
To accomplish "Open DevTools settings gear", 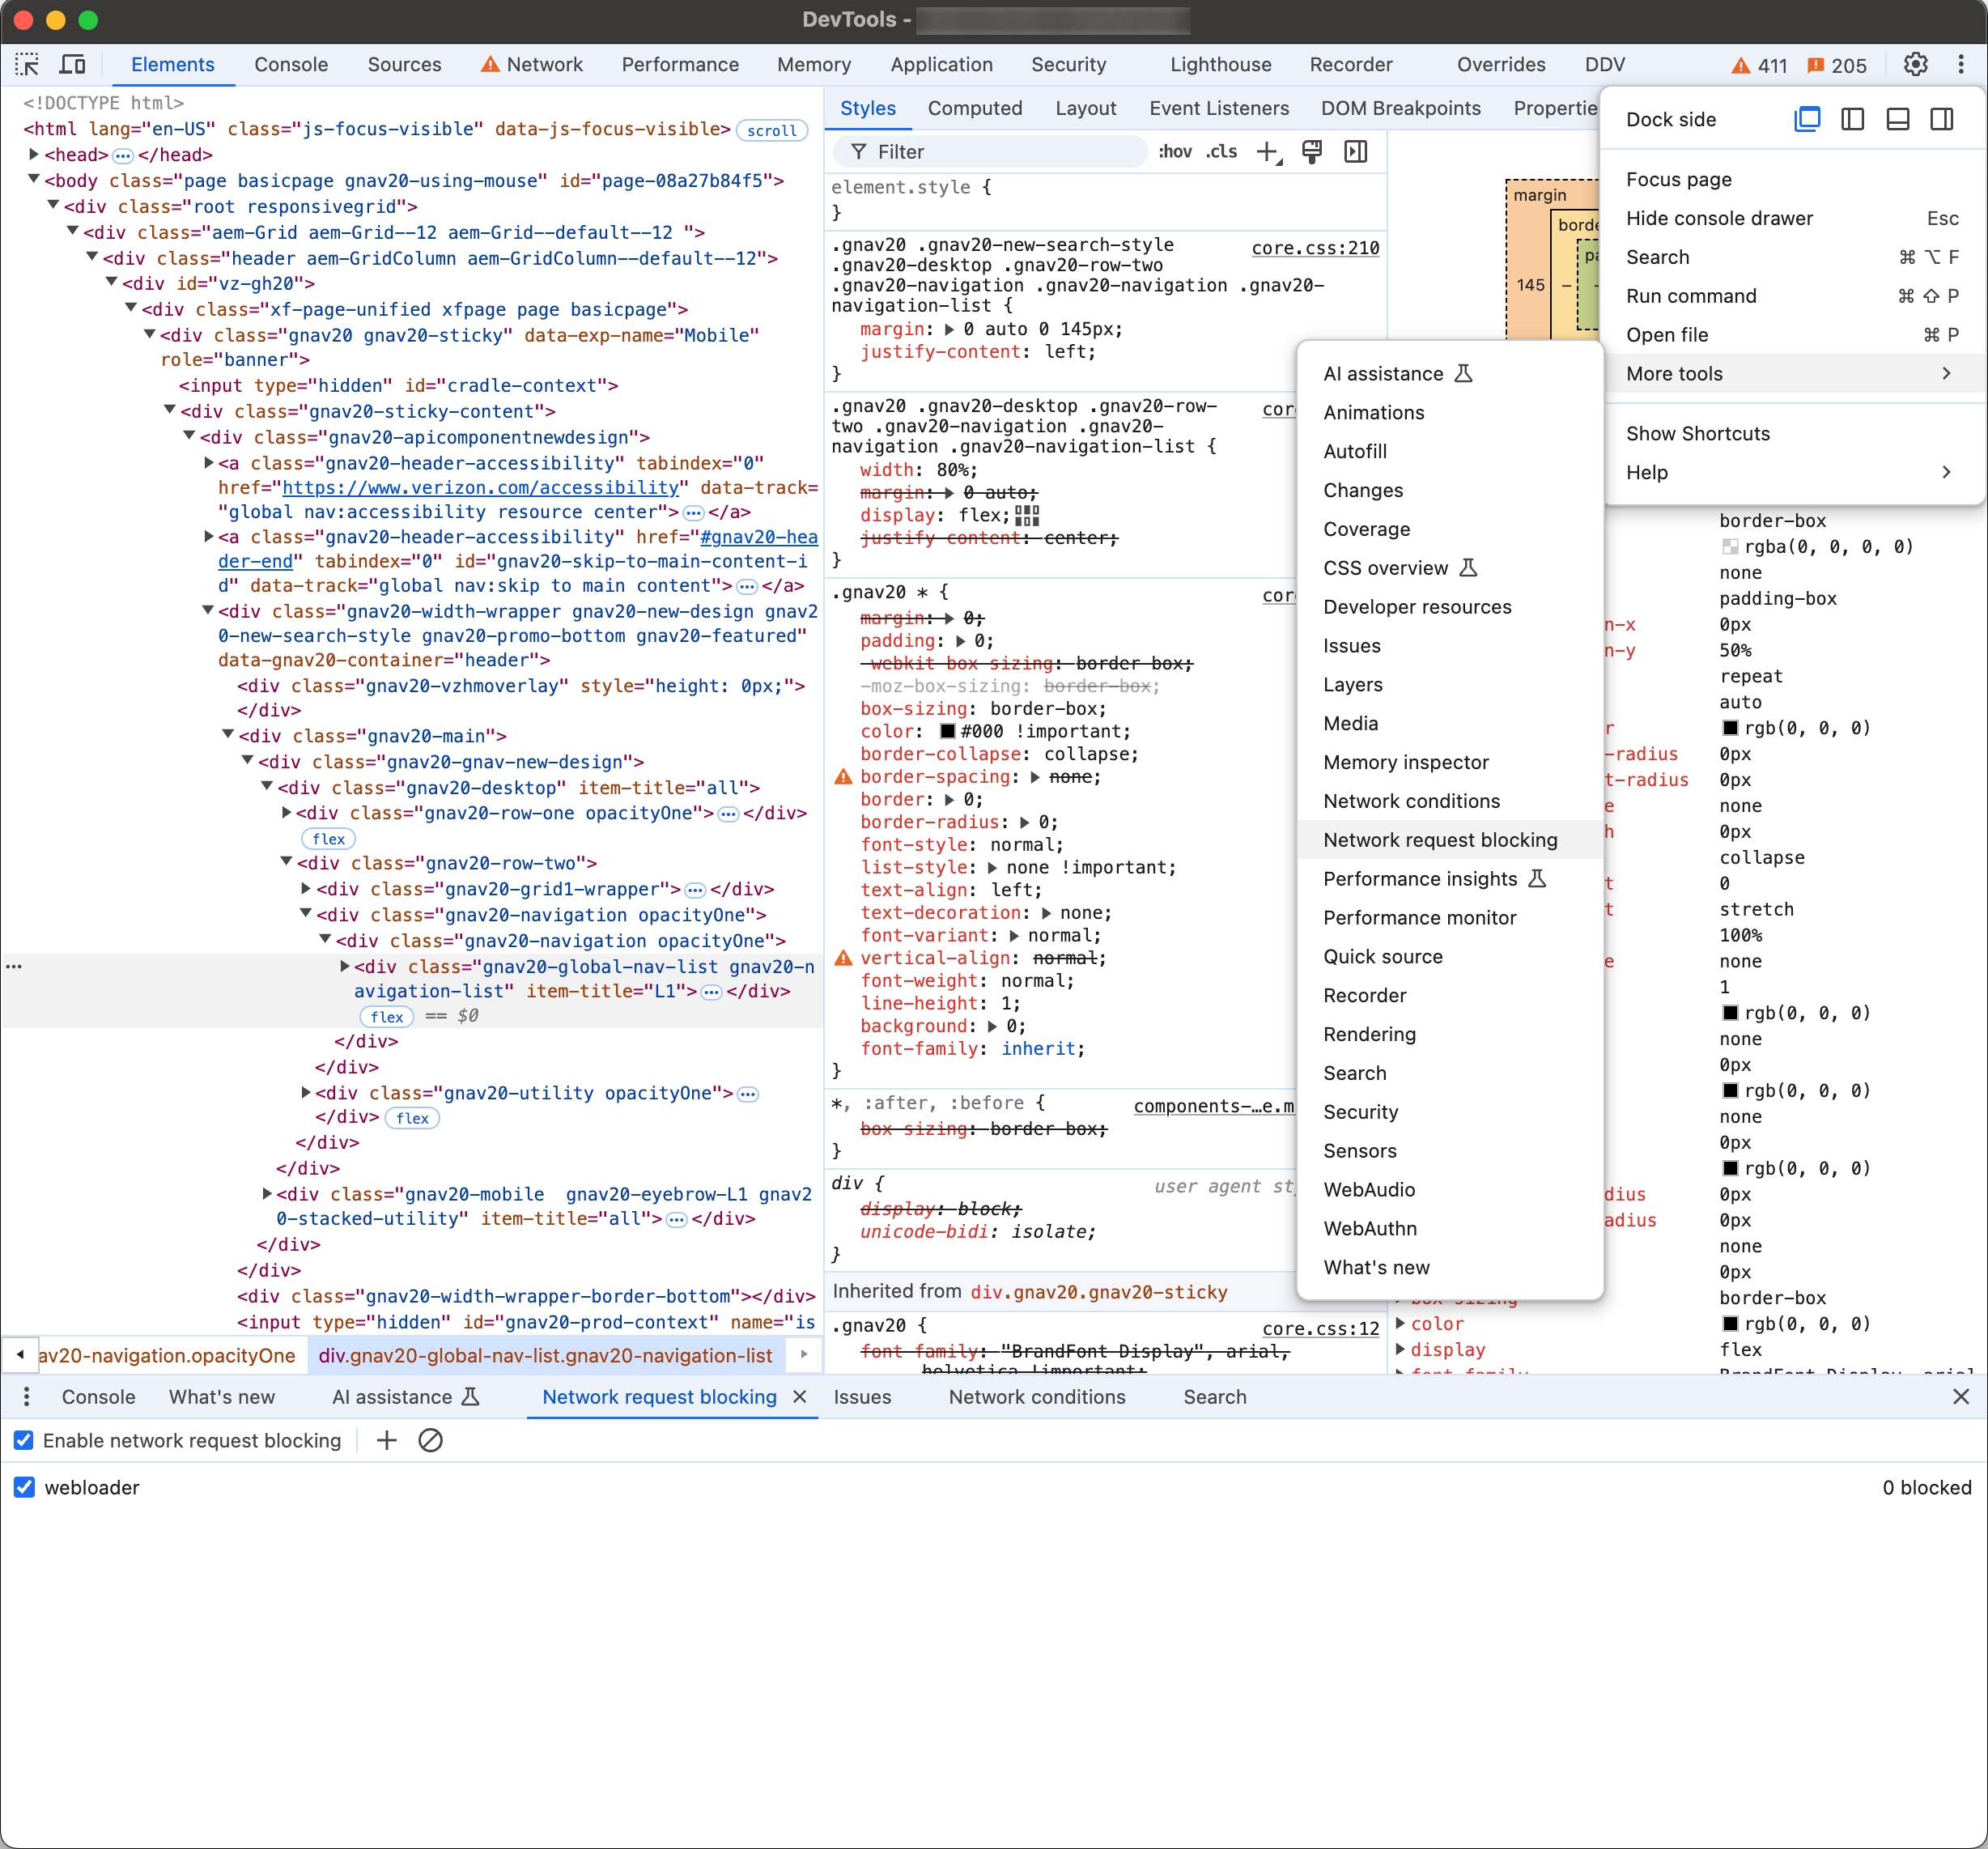I will coord(1915,65).
